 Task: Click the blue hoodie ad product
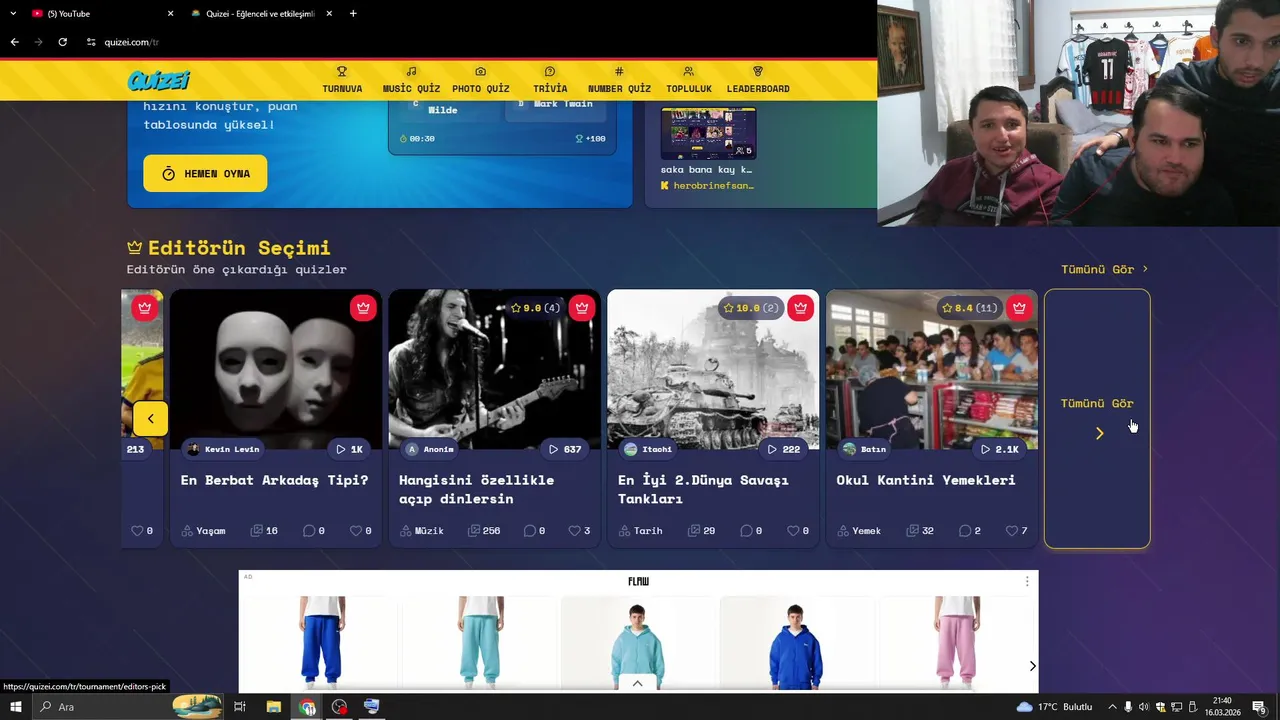pos(796,642)
